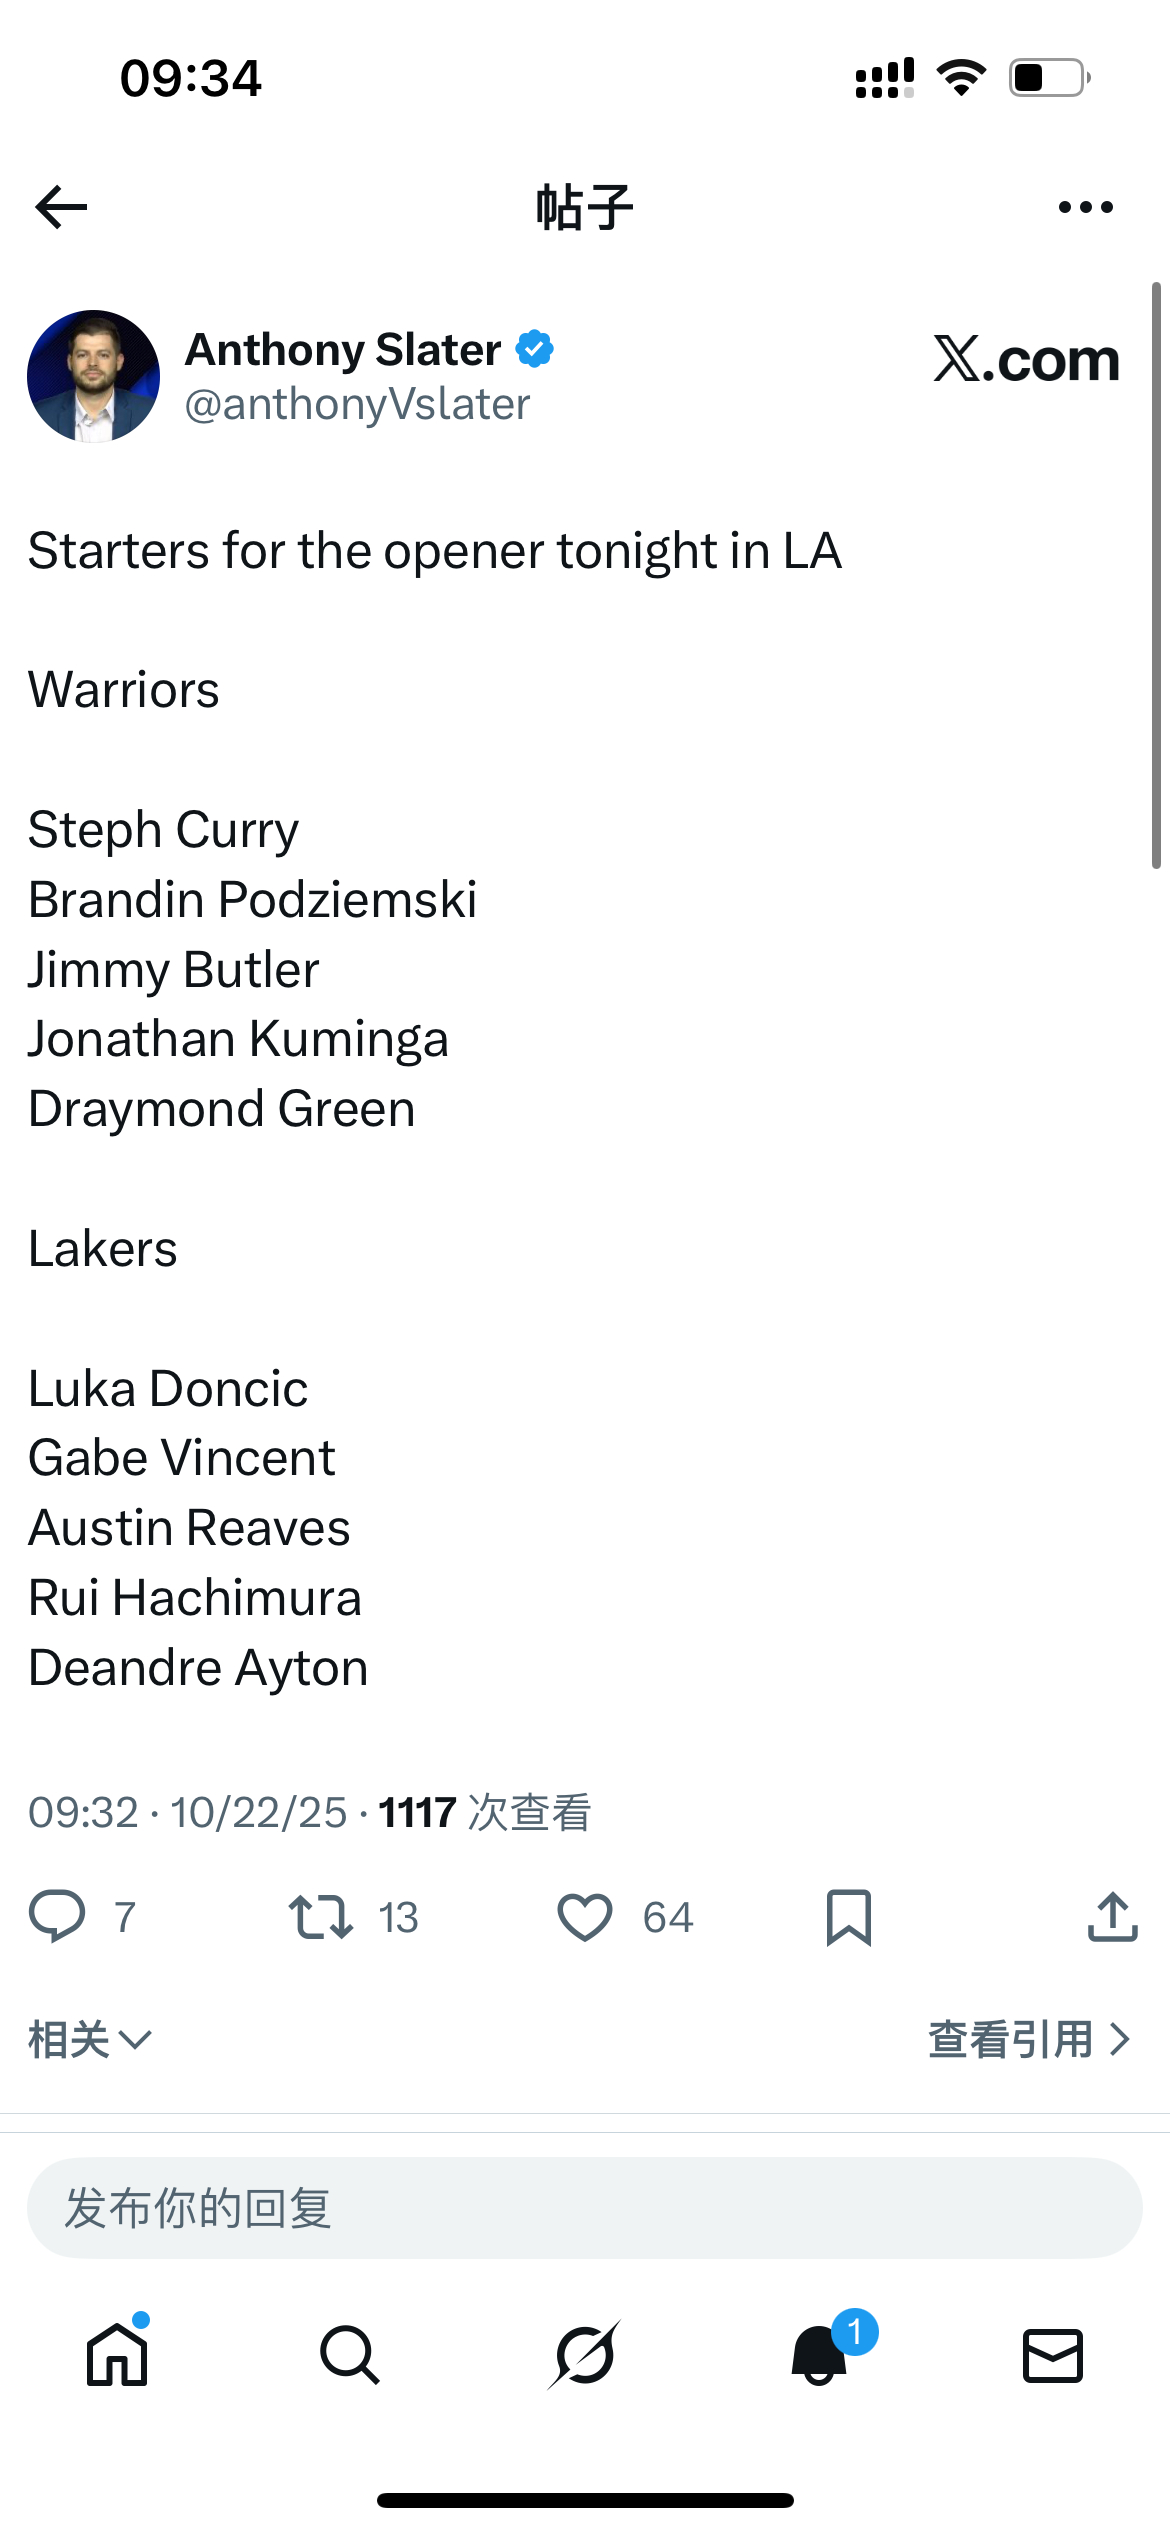Click the vertical scrollbar

coord(1156,575)
